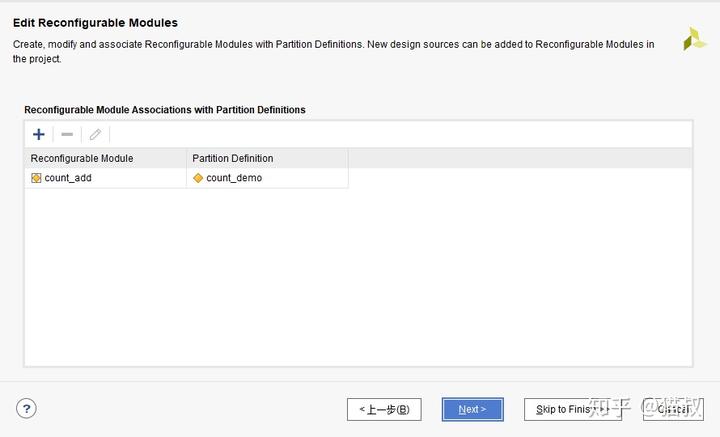Click the Reconfigurable Module Associations section label

[165, 109]
